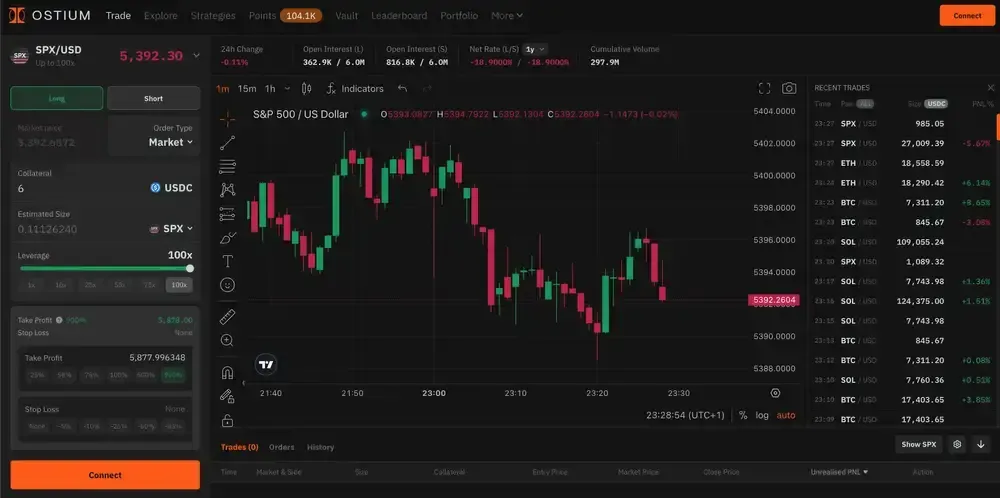
Task: Open the emoji icons tool
Action: pos(228,285)
